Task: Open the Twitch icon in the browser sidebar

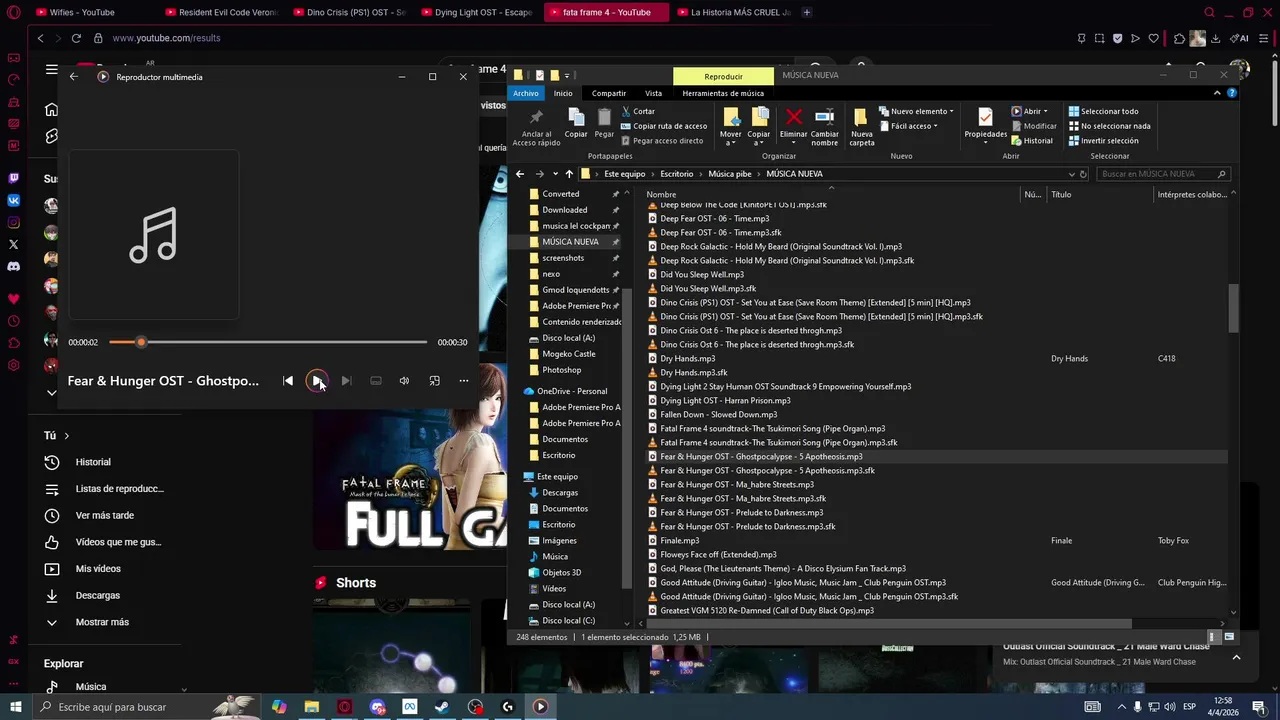Action: (13, 178)
